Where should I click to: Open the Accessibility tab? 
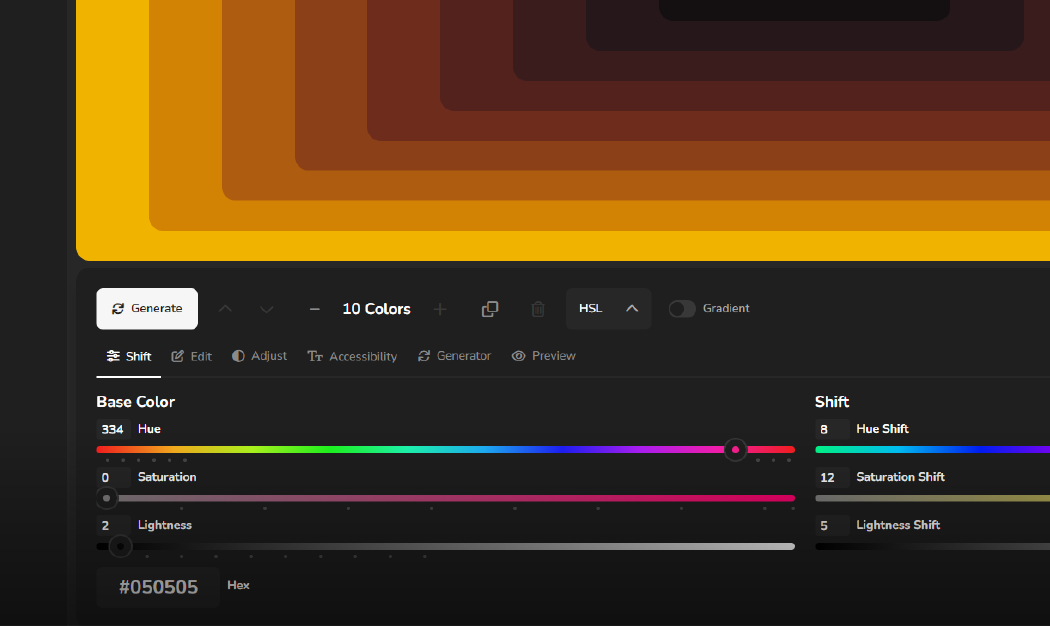tap(352, 356)
